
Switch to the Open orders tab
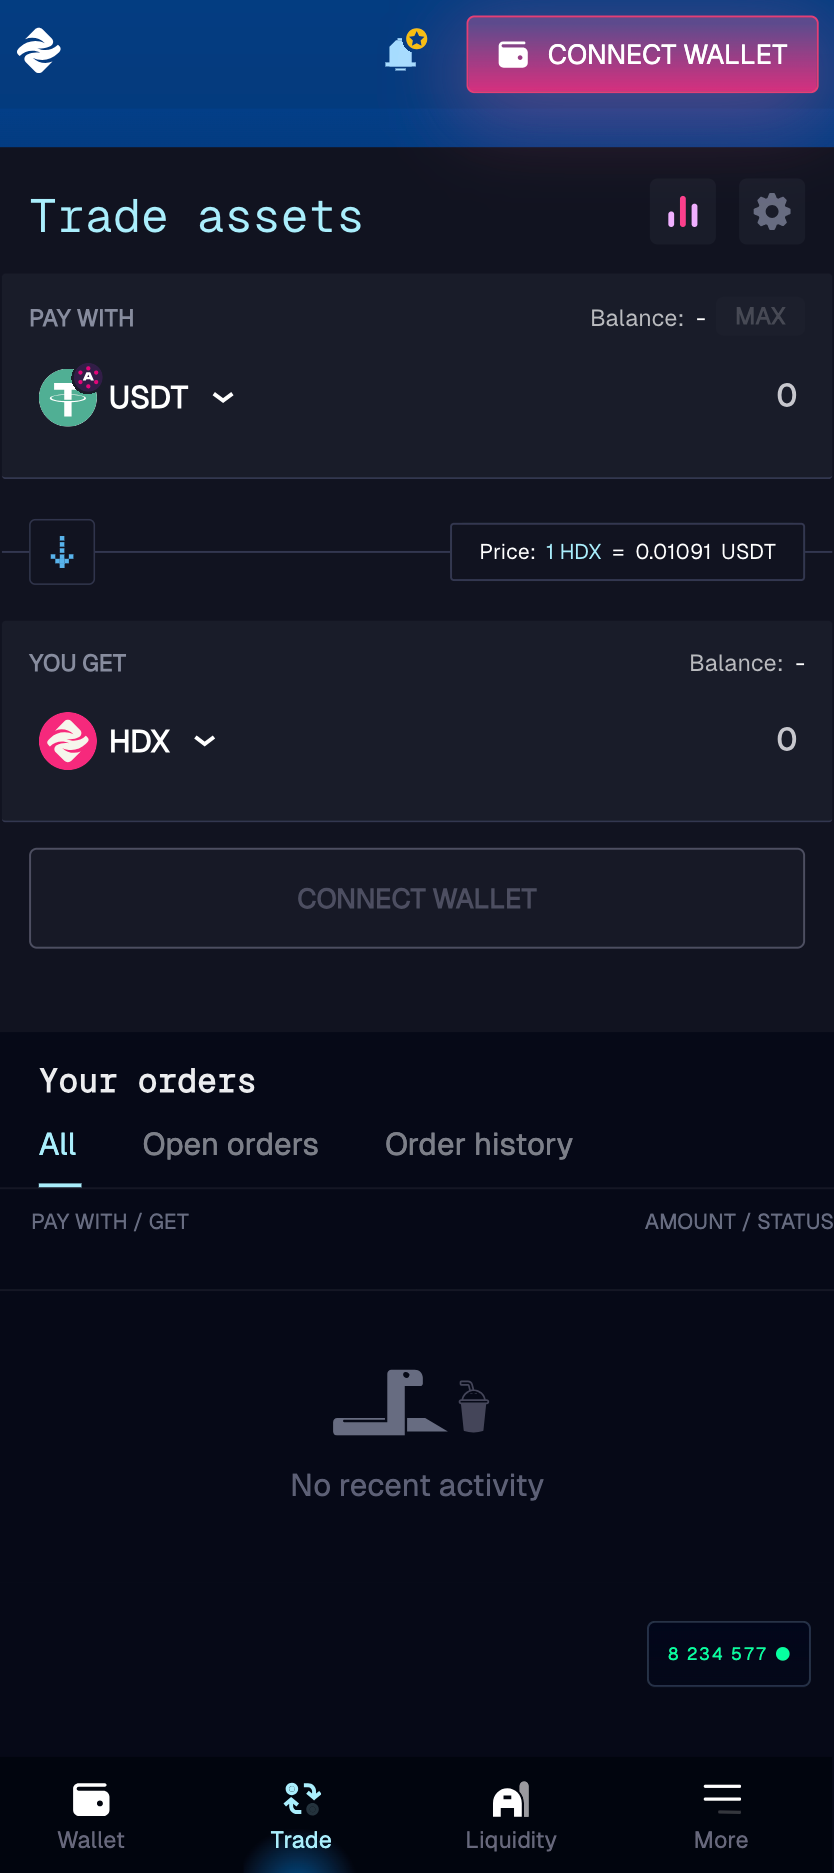[x=231, y=1145]
